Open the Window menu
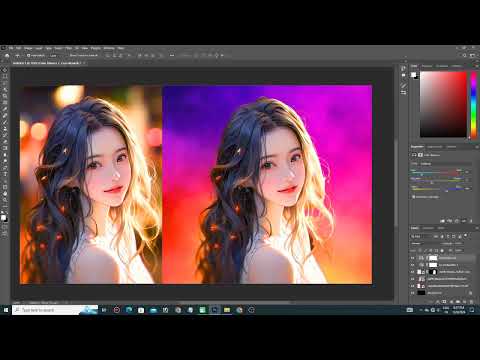Viewport: 480px width, 360px height. pyautogui.click(x=109, y=48)
